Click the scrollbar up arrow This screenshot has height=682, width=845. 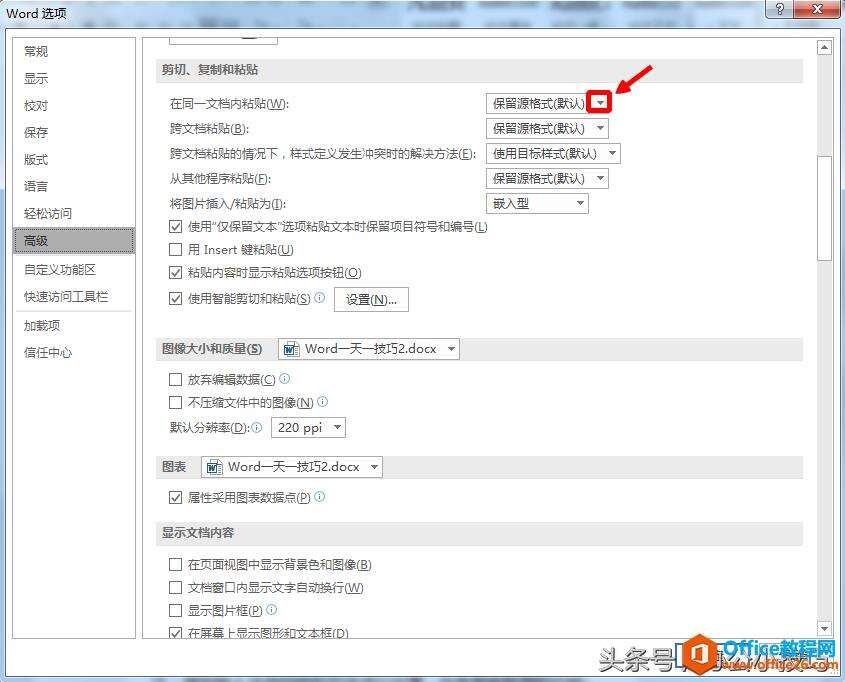click(824, 48)
